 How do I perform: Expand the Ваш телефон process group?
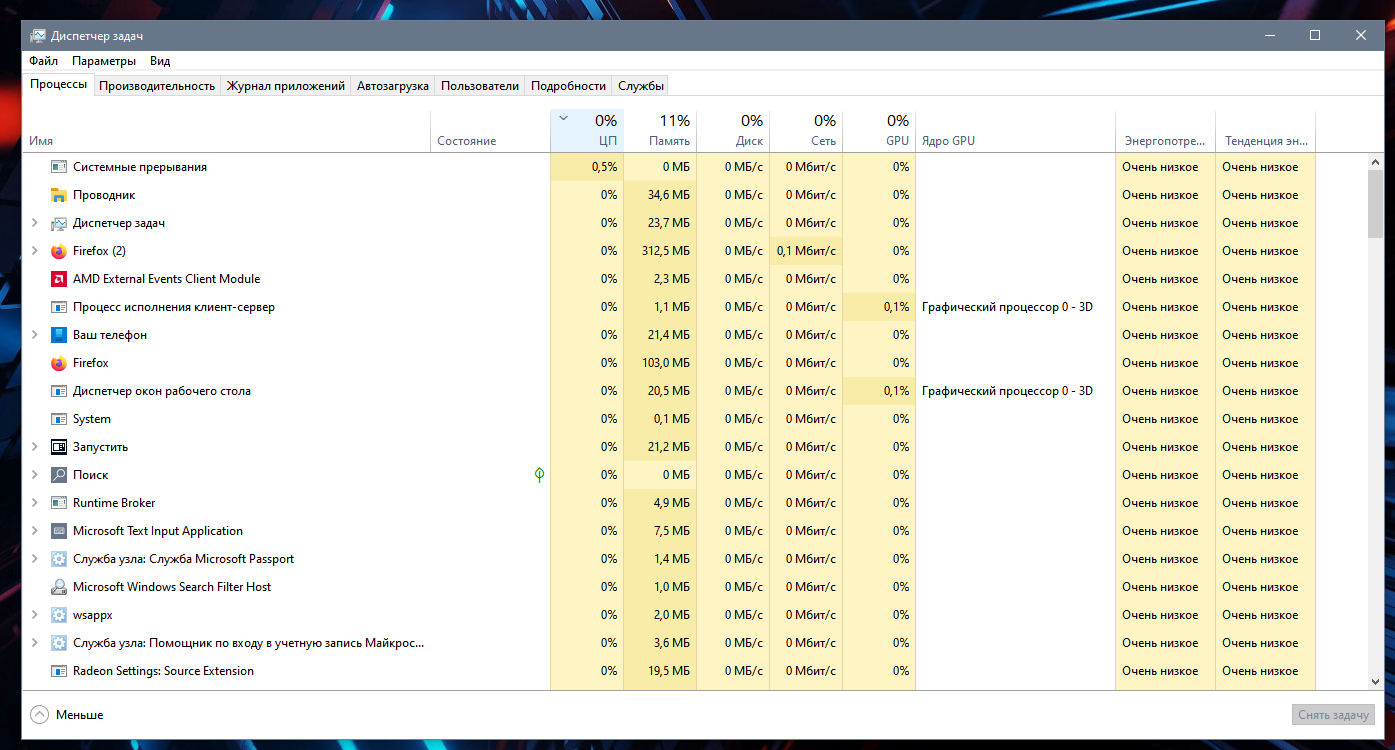point(35,335)
